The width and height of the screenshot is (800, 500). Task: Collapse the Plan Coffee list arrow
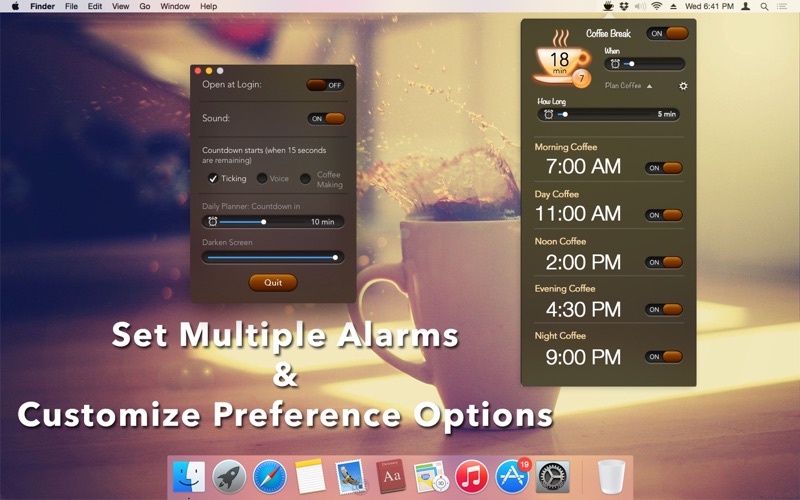(x=649, y=86)
